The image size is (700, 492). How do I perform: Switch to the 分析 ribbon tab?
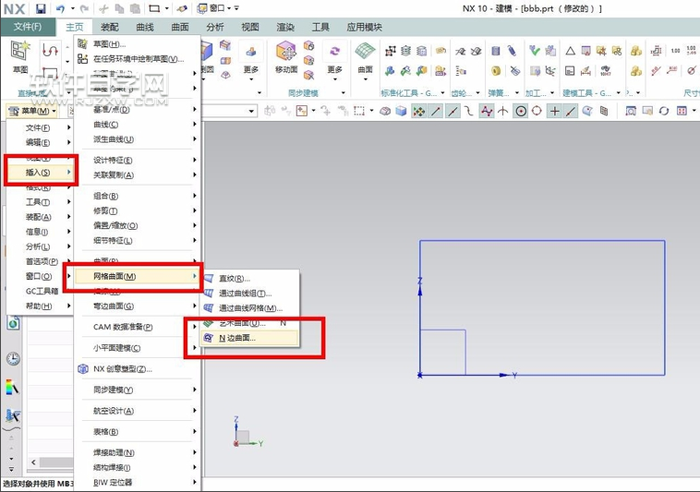(x=215, y=27)
